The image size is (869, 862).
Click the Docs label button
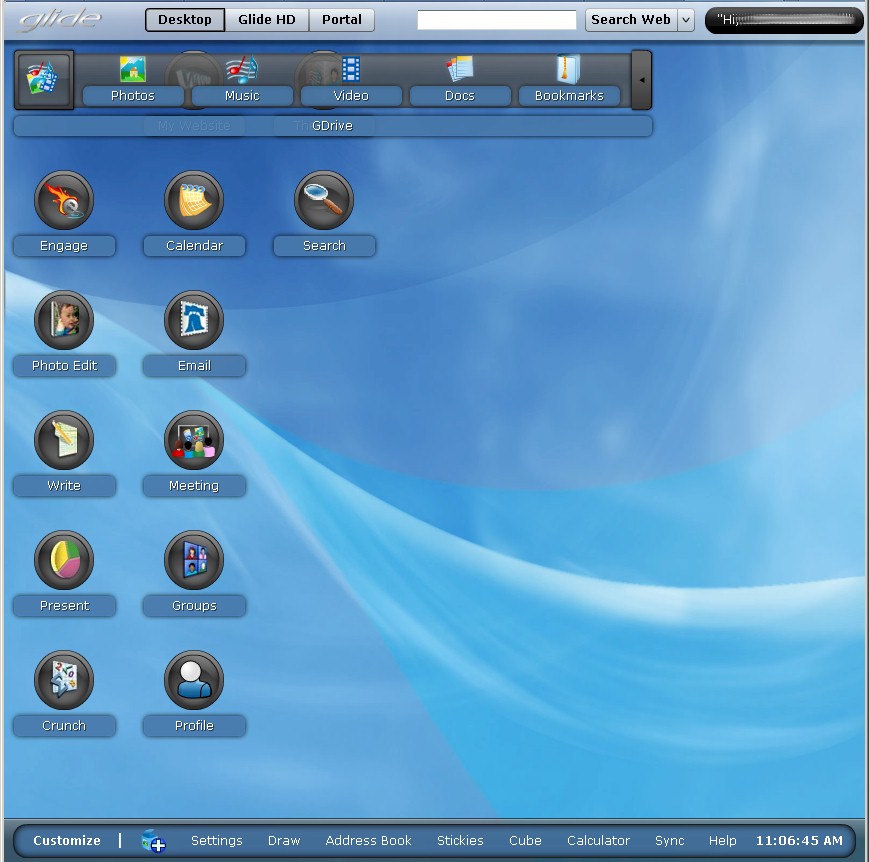coord(460,96)
